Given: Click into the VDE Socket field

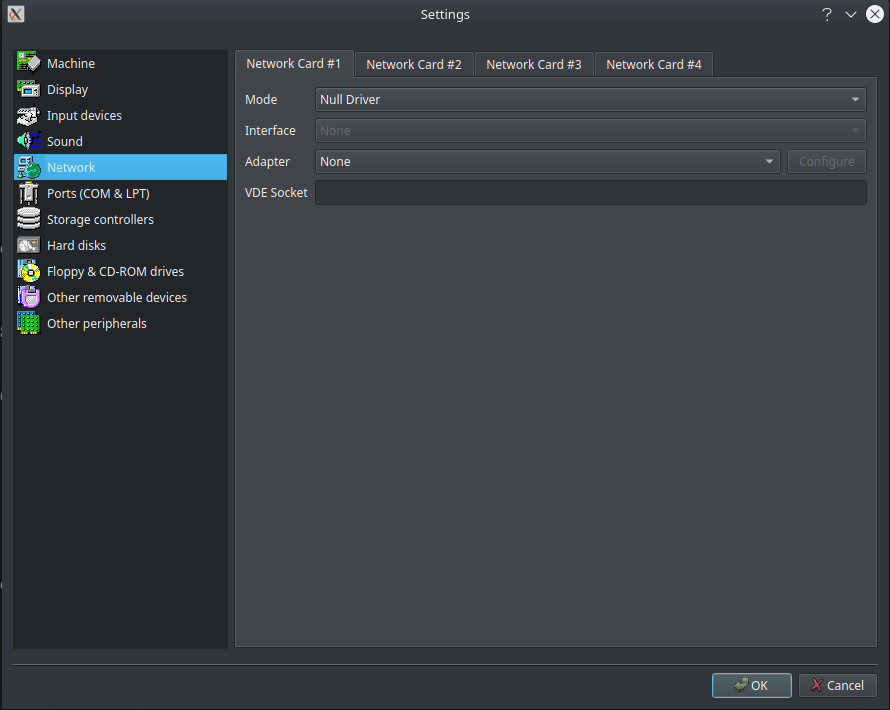Looking at the screenshot, I should pyautogui.click(x=591, y=192).
